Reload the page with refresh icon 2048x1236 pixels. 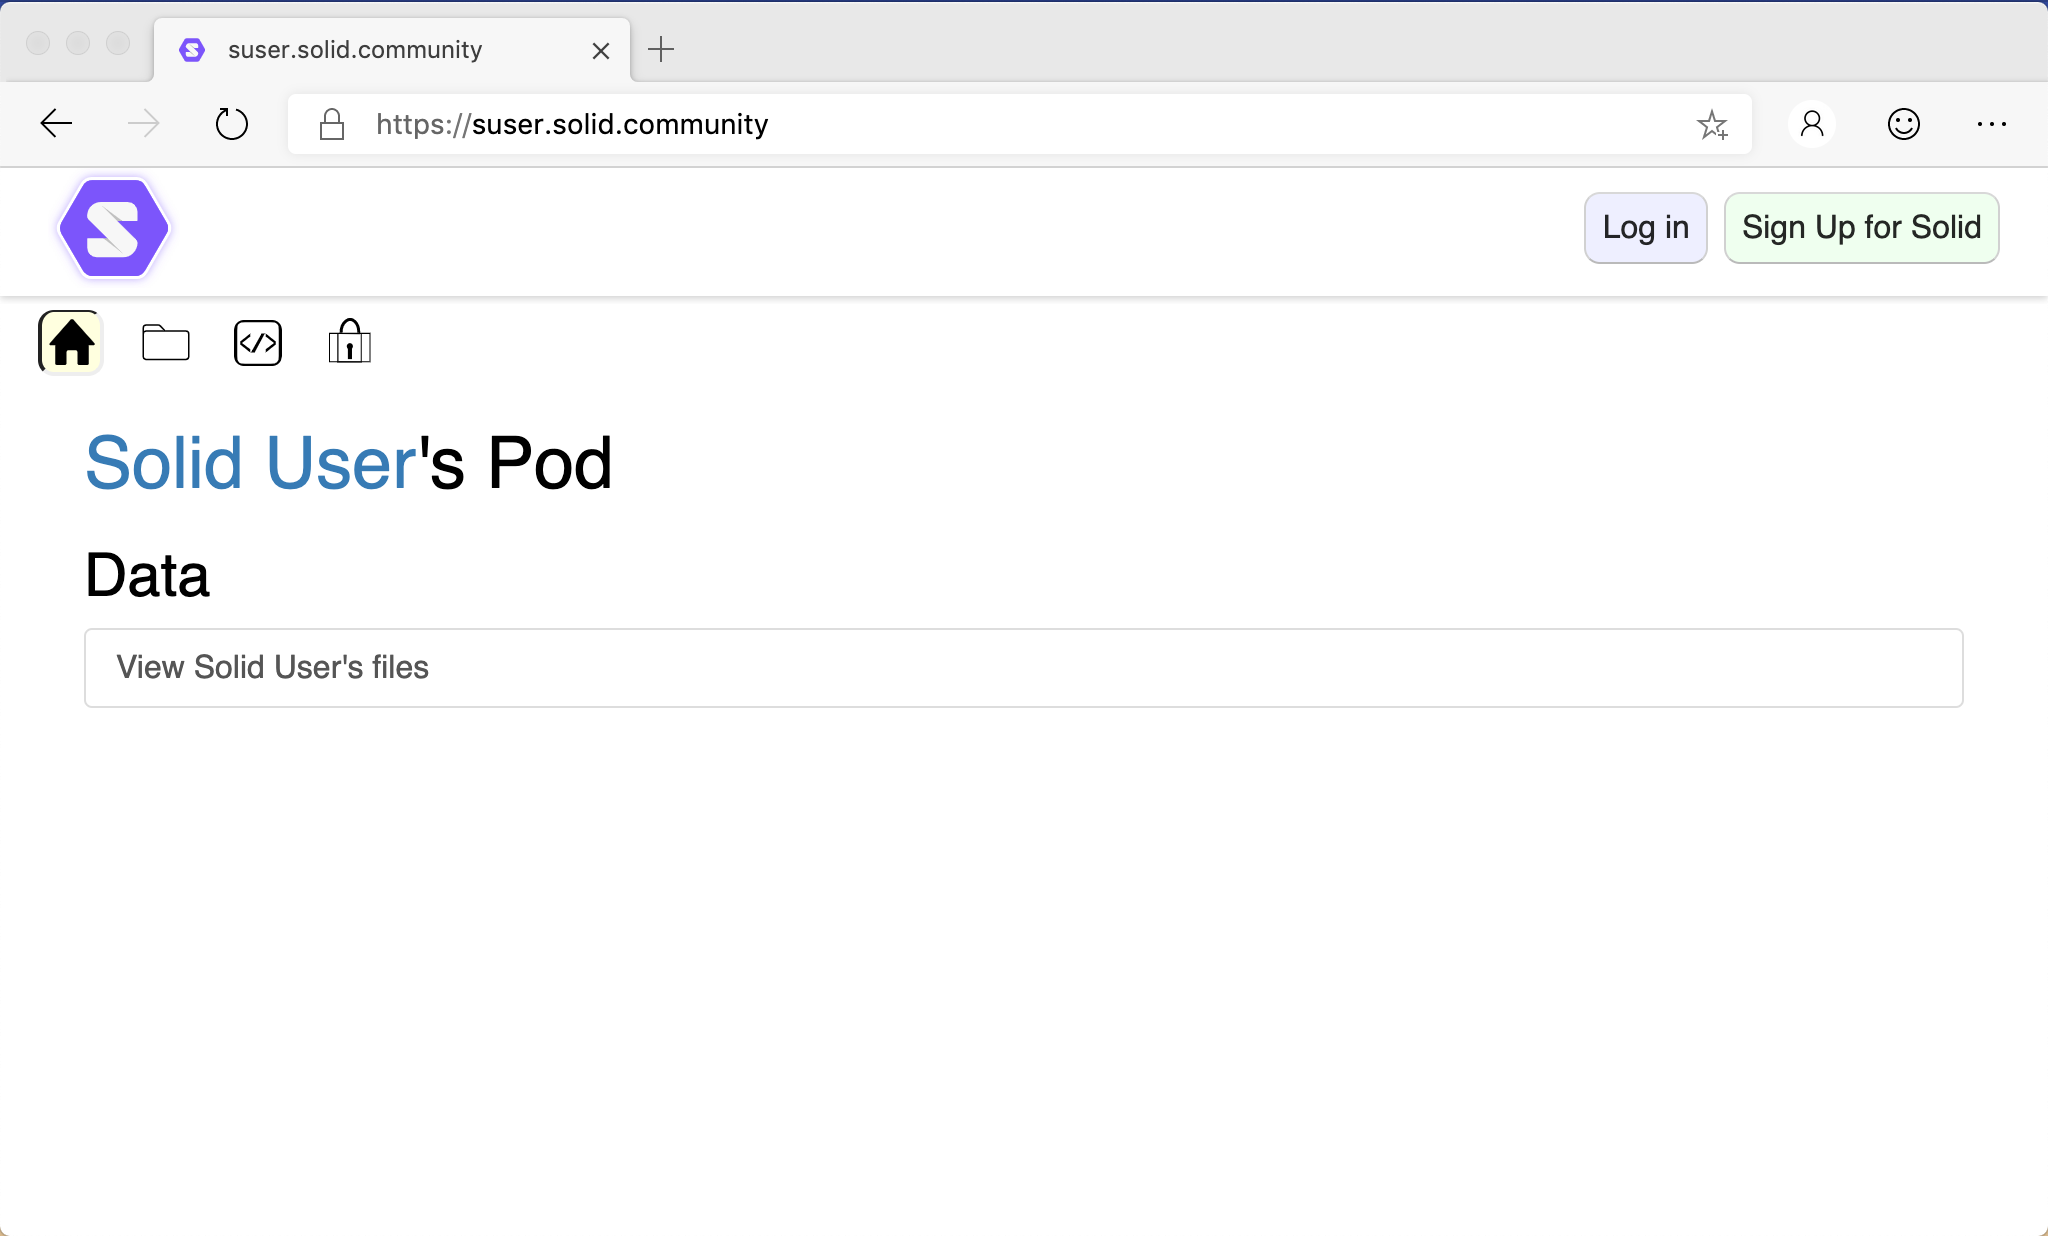coord(232,124)
